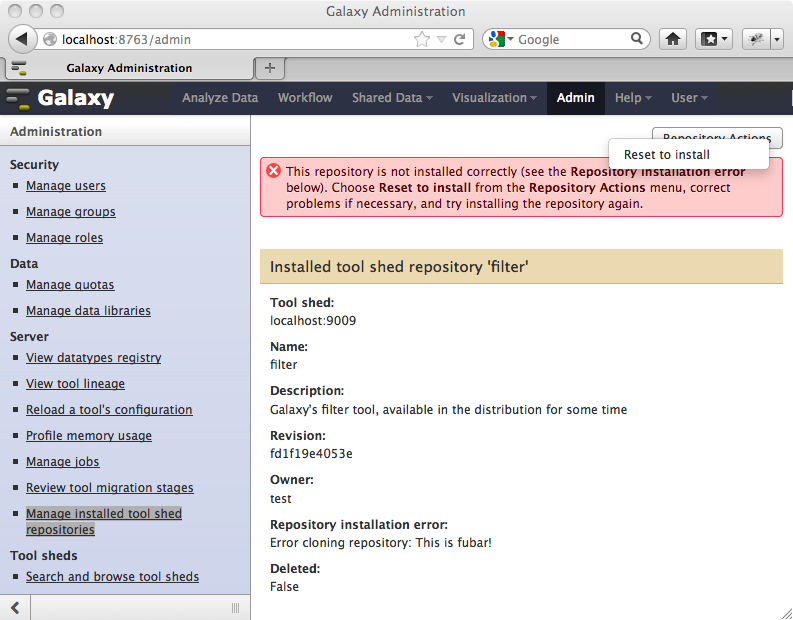Open dropdown next to the add-on icon
Image resolution: width=793 pixels, height=620 pixels.
777,39
